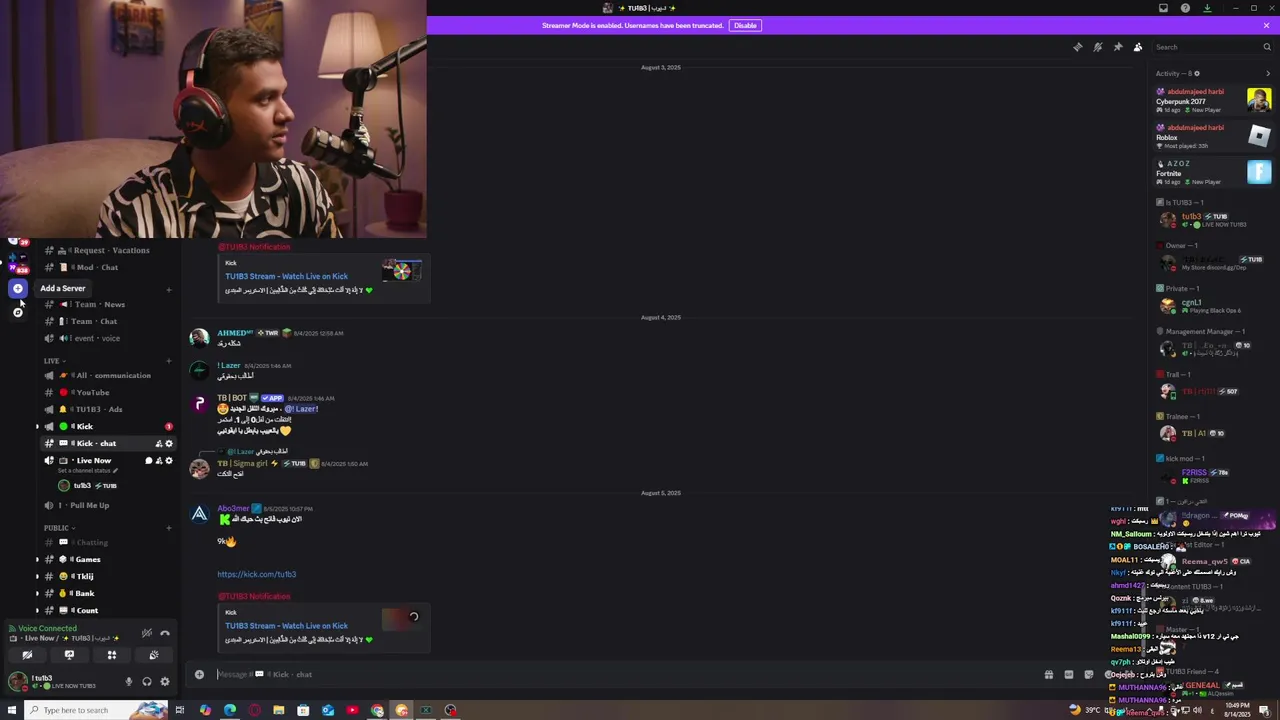Expand the Bank channel arrow
The width and height of the screenshot is (1280, 720).
click(x=38, y=593)
